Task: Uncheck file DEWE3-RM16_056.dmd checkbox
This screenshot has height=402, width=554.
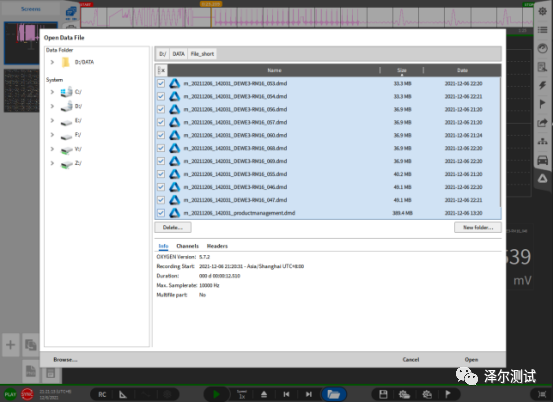Action: coord(161,109)
